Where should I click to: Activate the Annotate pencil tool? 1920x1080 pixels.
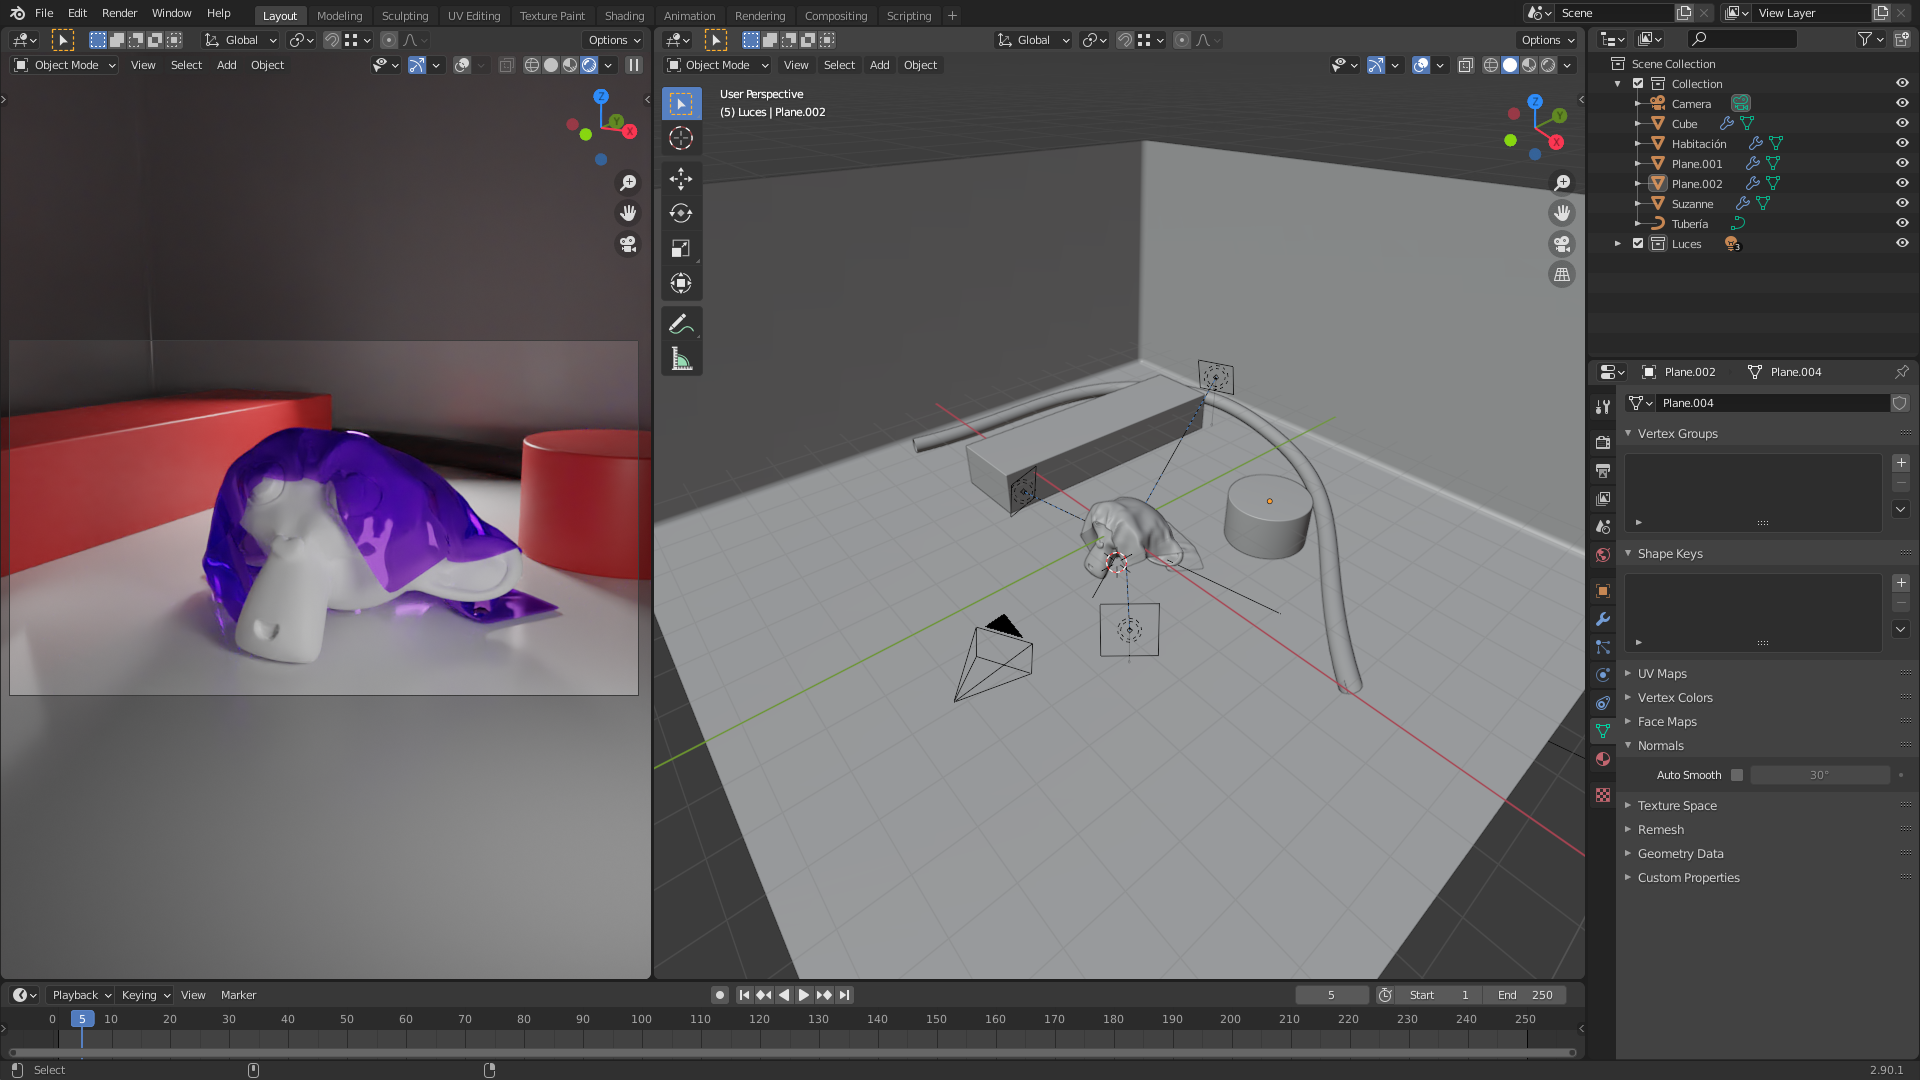click(681, 324)
